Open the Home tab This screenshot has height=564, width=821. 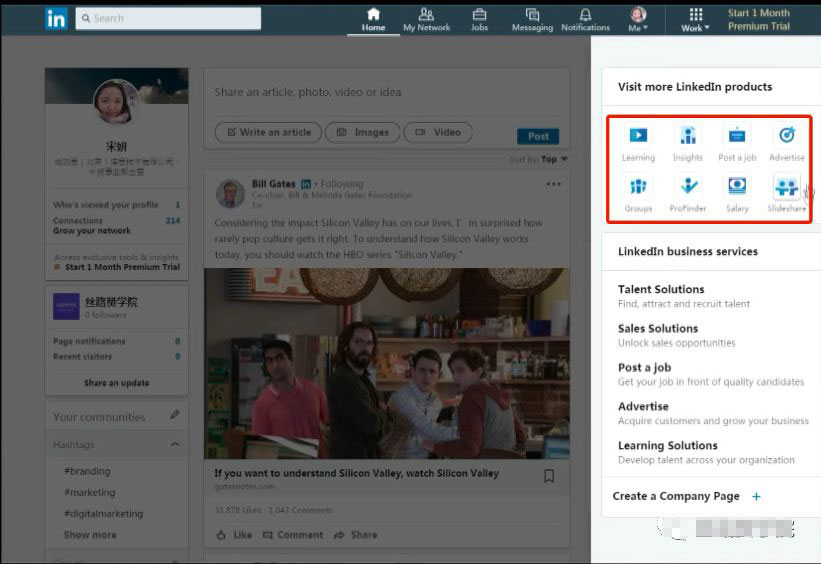[373, 20]
